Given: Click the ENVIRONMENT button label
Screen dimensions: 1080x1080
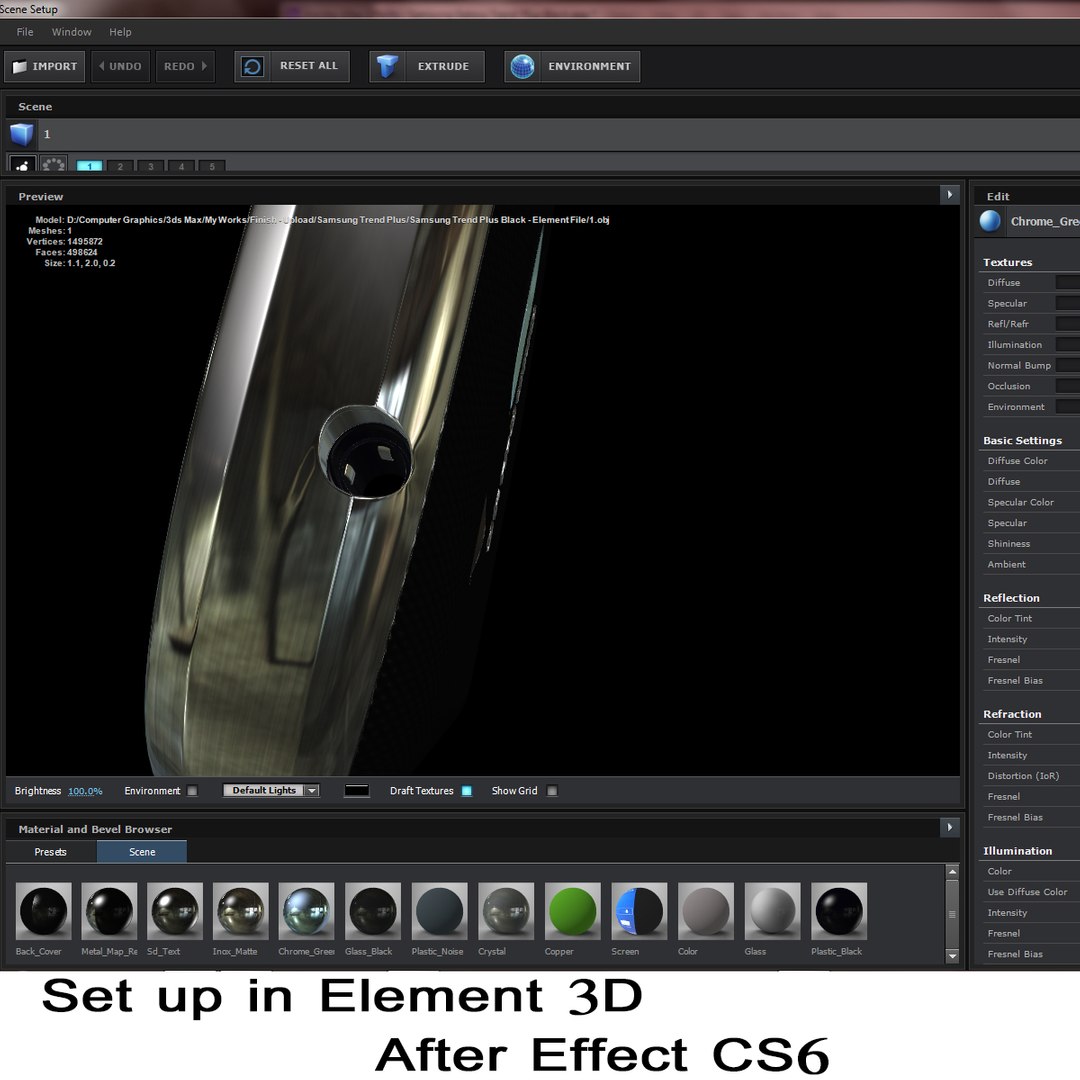Looking at the screenshot, I should [x=589, y=66].
